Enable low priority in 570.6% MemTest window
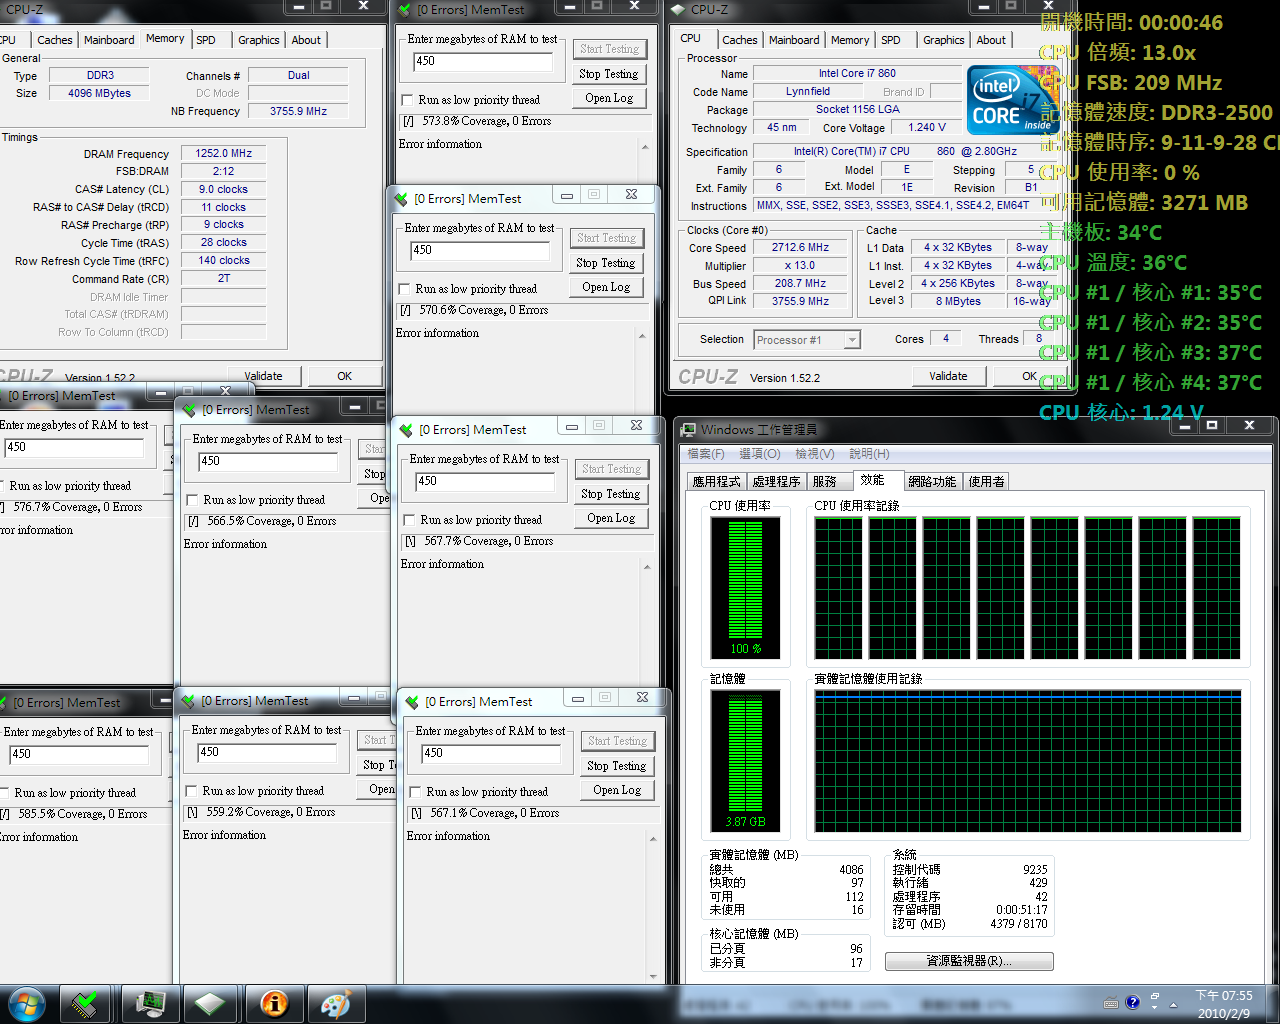1280x1024 pixels. (x=404, y=289)
